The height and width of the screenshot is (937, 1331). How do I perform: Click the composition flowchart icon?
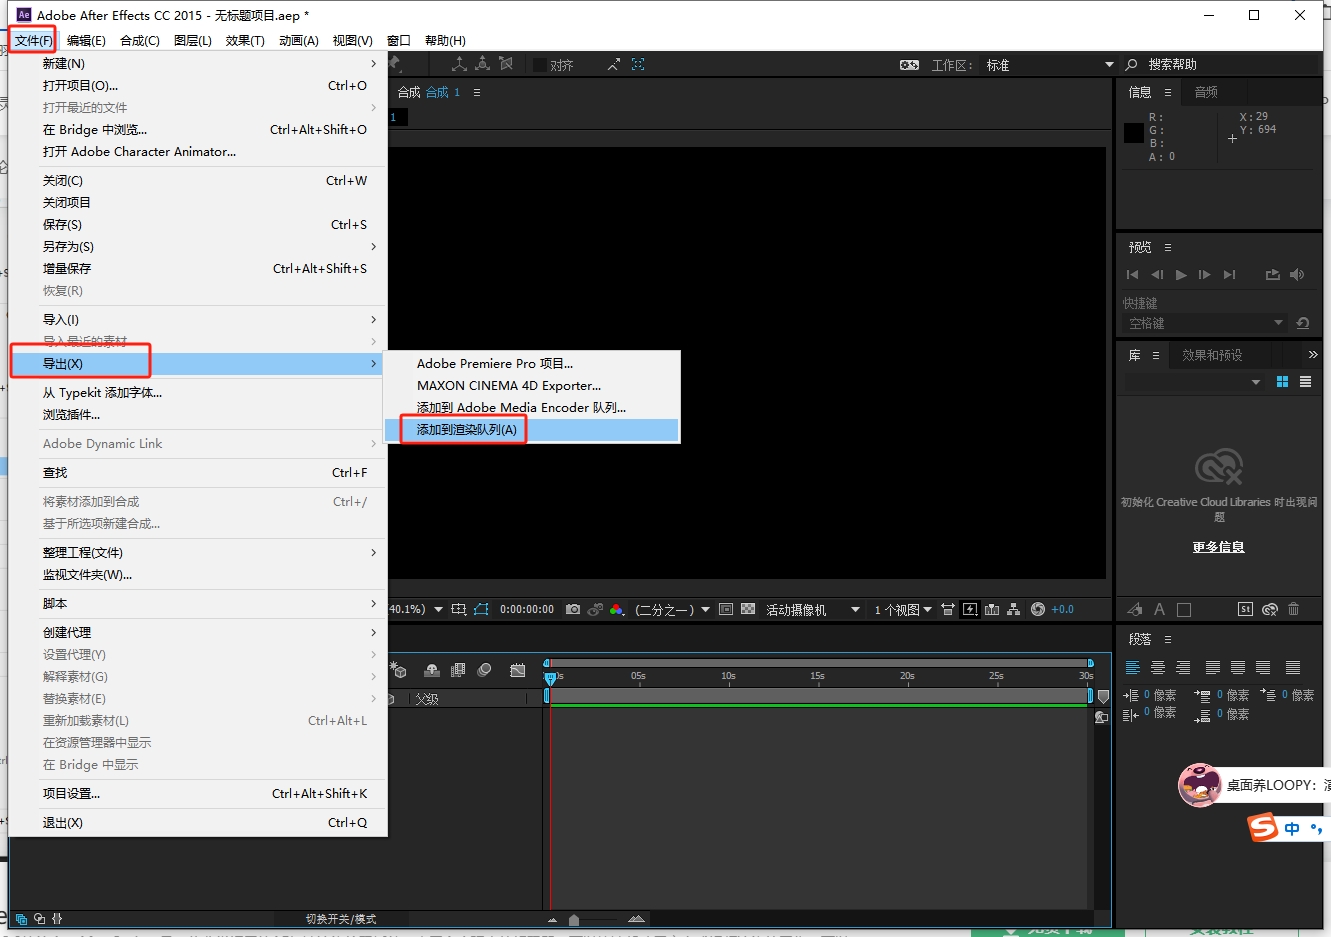pyautogui.click(x=1013, y=609)
